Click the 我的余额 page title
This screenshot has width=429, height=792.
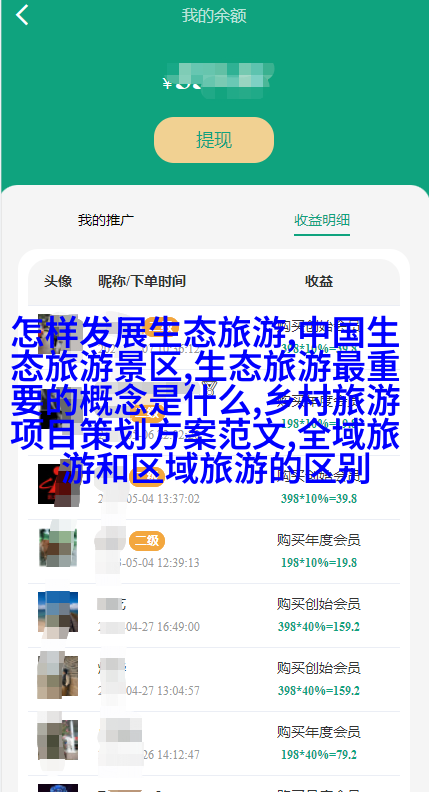pos(214,16)
